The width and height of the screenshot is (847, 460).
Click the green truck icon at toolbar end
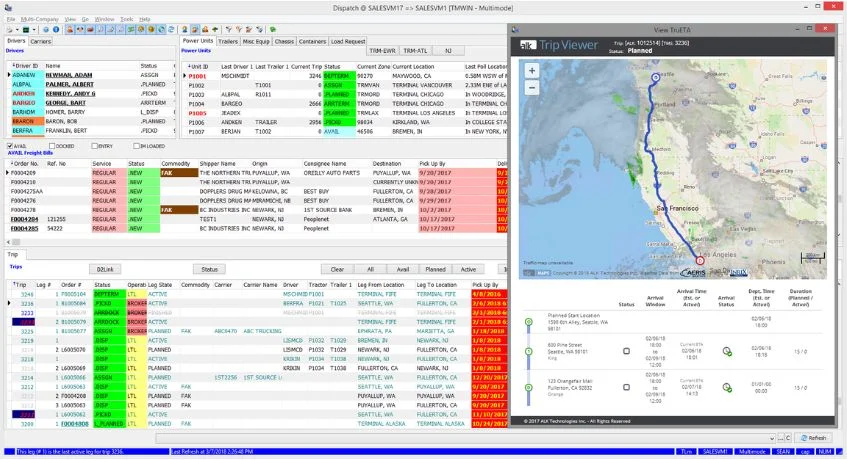click(272, 30)
